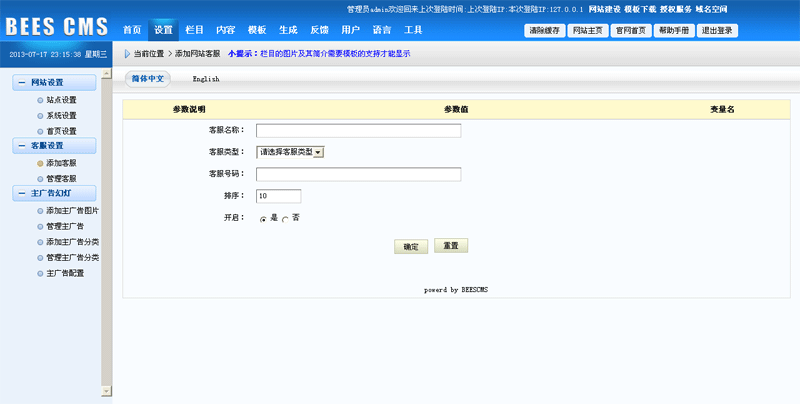The image size is (800, 404).
Task: Open the 域名空间 header link
Action: coord(711,9)
